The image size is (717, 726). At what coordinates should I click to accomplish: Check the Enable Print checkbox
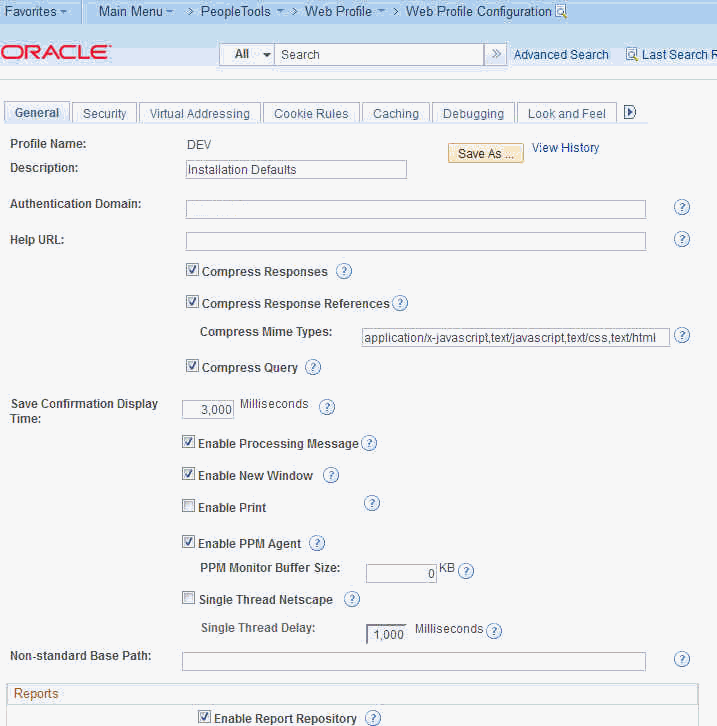point(188,506)
